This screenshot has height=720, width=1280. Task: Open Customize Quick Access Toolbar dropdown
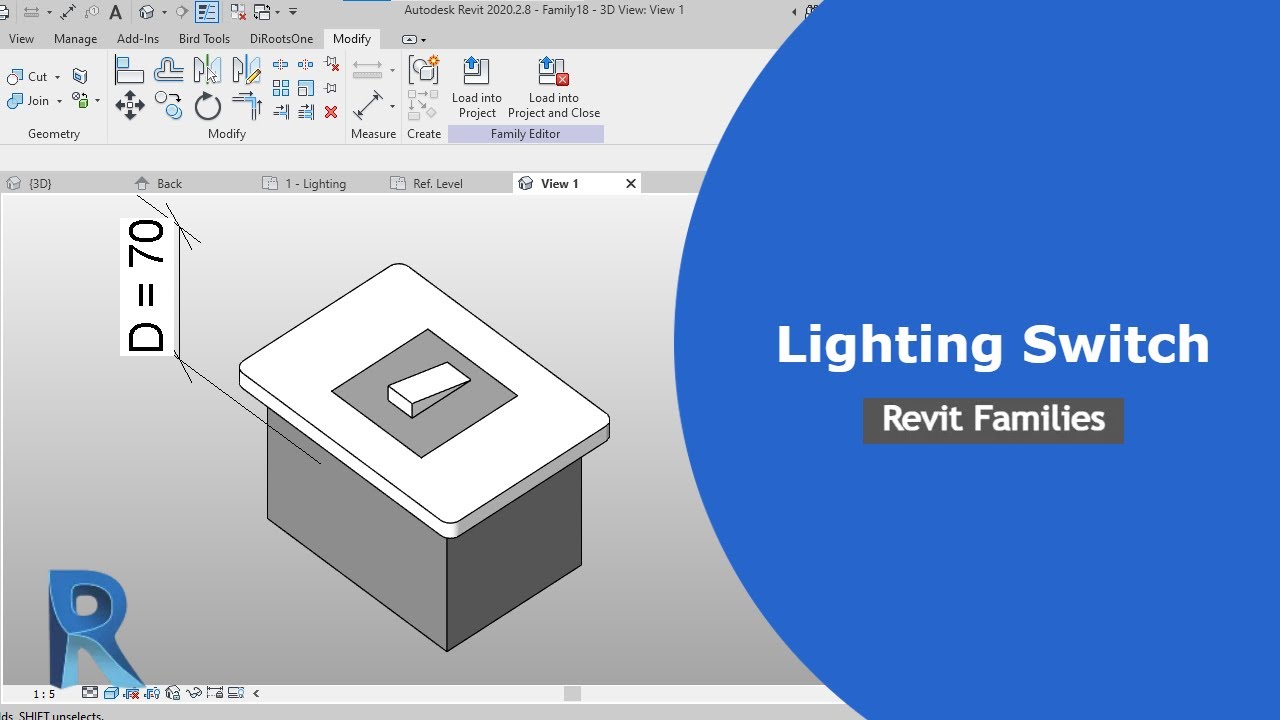[293, 12]
